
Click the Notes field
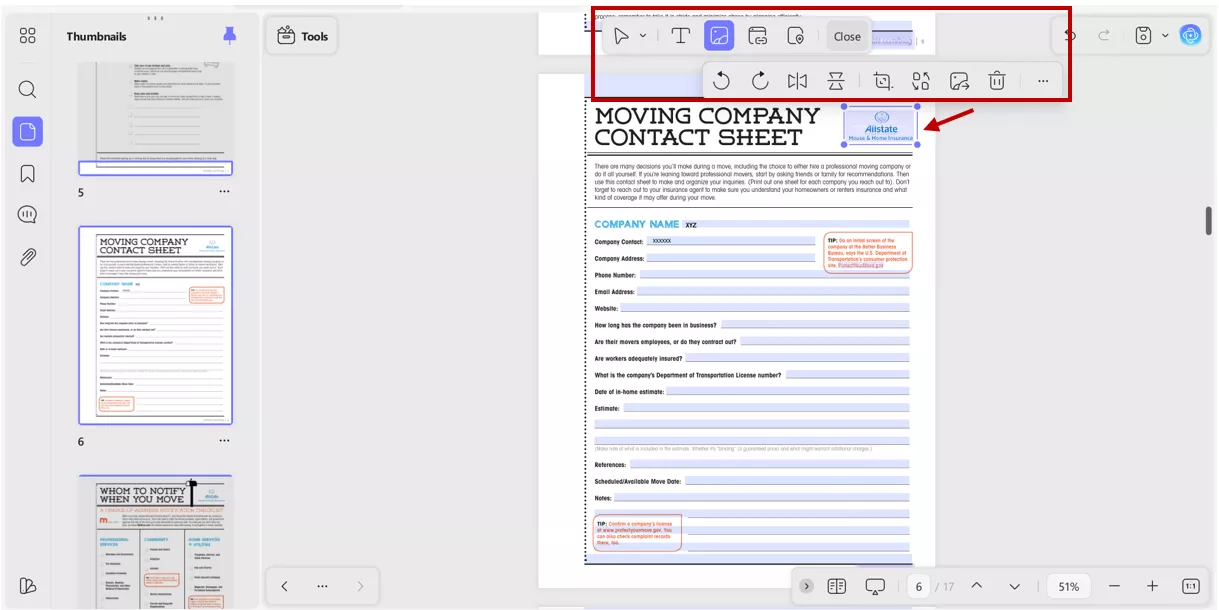[x=762, y=497]
